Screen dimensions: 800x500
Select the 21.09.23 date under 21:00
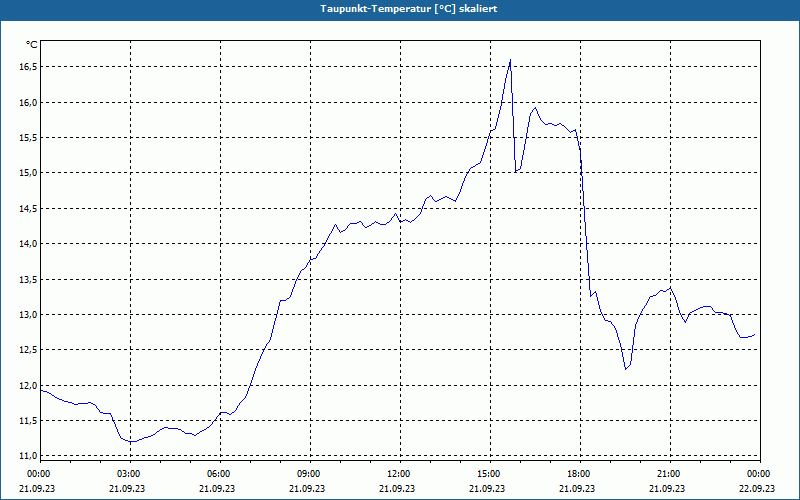pos(667,488)
